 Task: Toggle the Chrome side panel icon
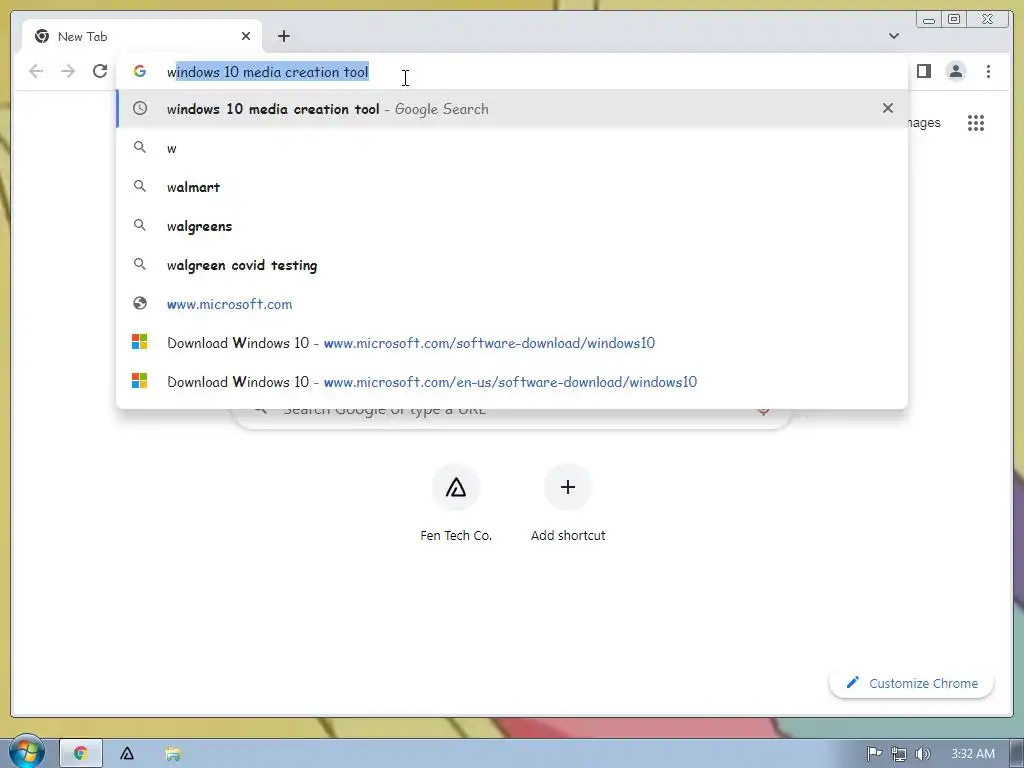923,71
